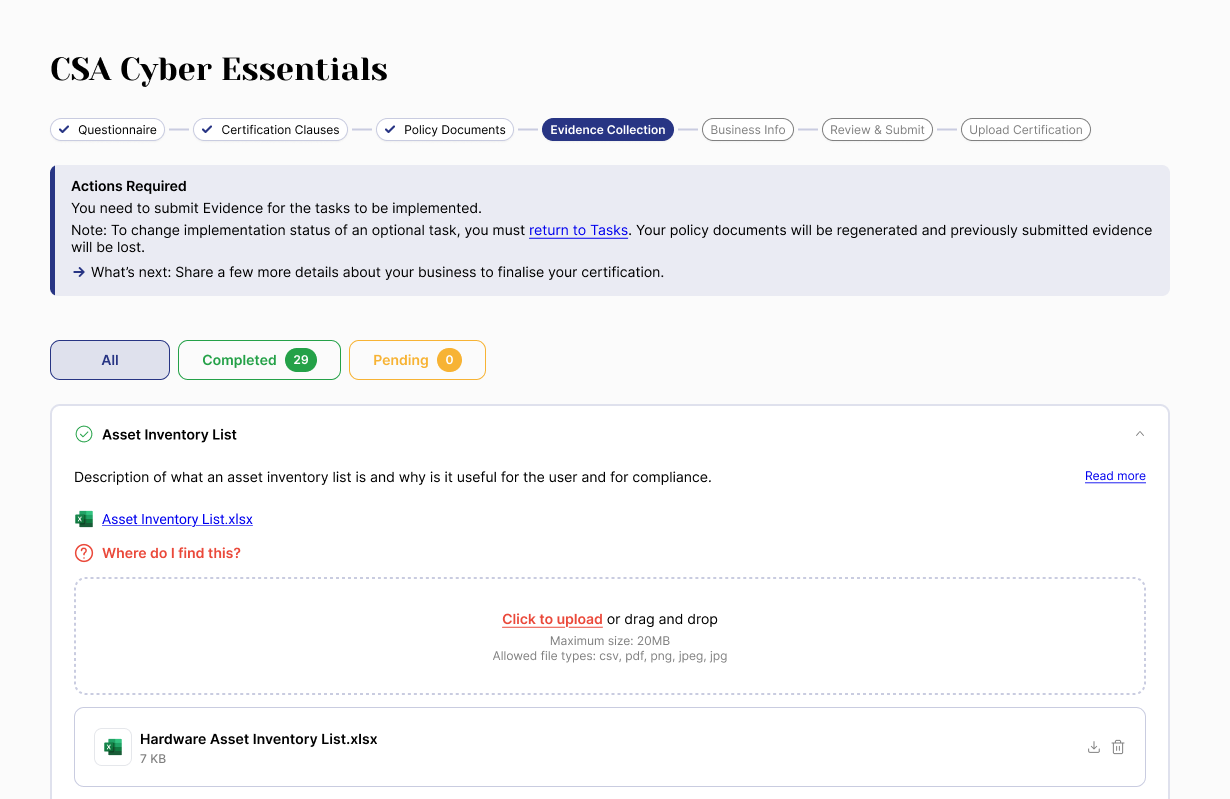Follow the return to Tasks link
Image resolution: width=1230 pixels, height=799 pixels.
tap(578, 230)
